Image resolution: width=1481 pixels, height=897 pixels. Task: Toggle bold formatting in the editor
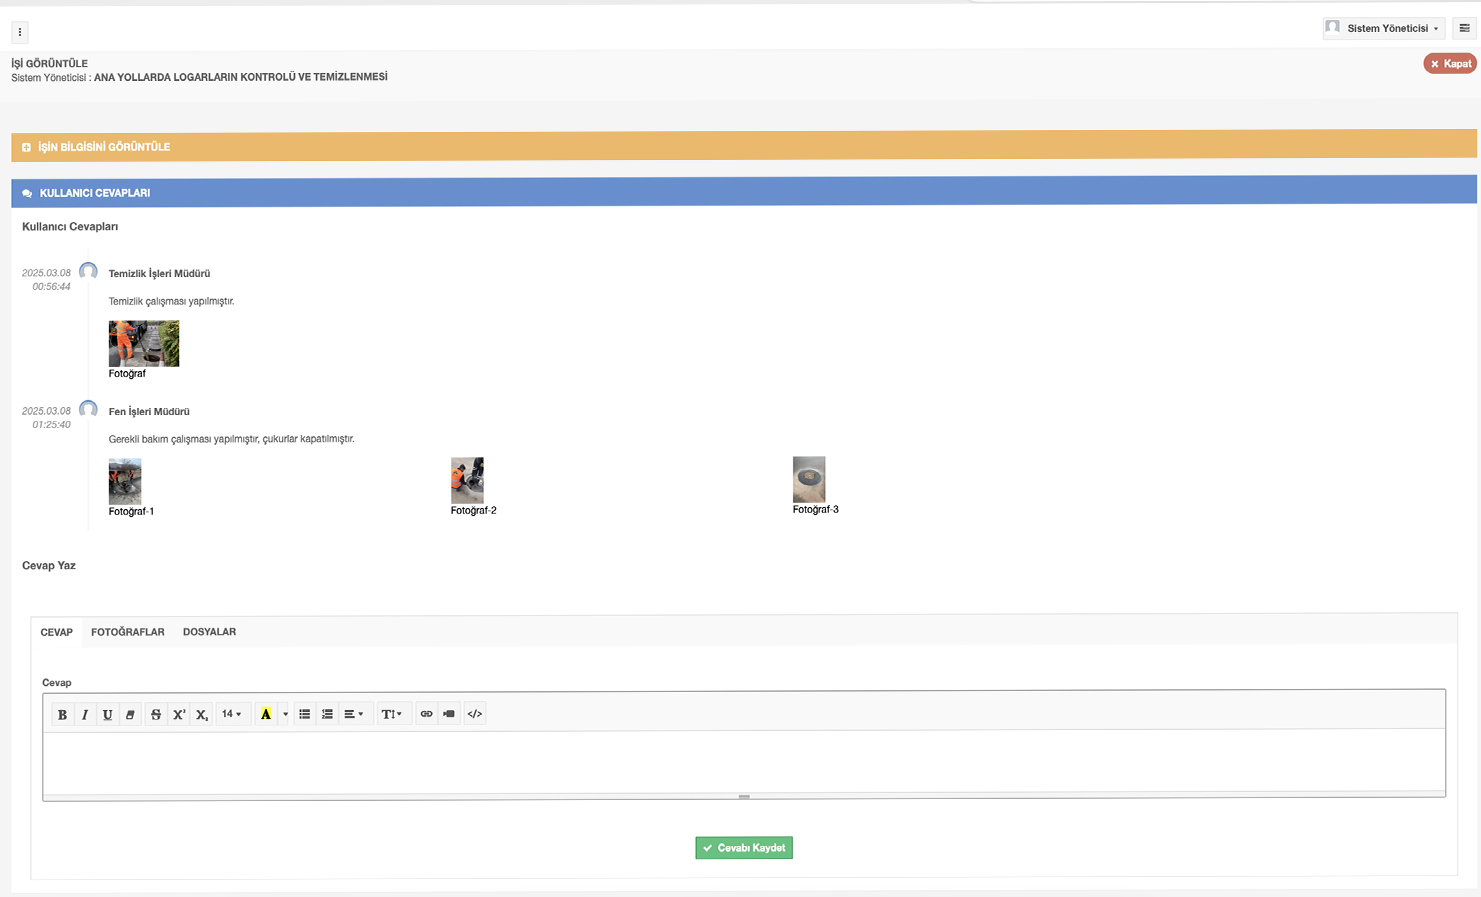(62, 714)
